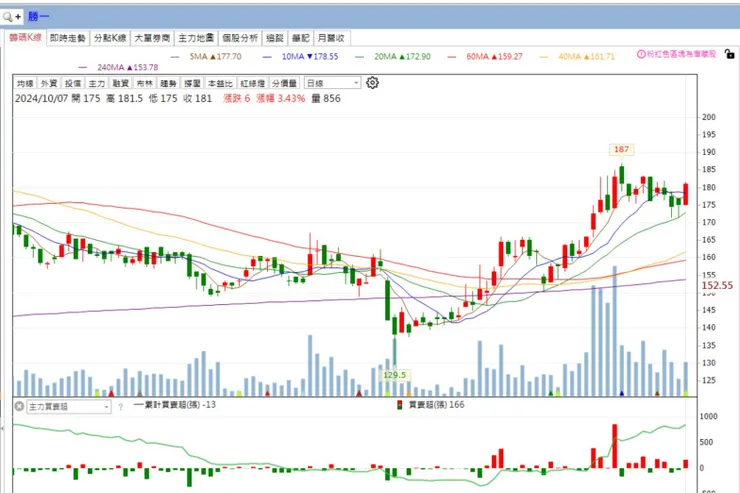Open the 月營收 tab
This screenshot has height=493, width=740.
(x=331, y=38)
